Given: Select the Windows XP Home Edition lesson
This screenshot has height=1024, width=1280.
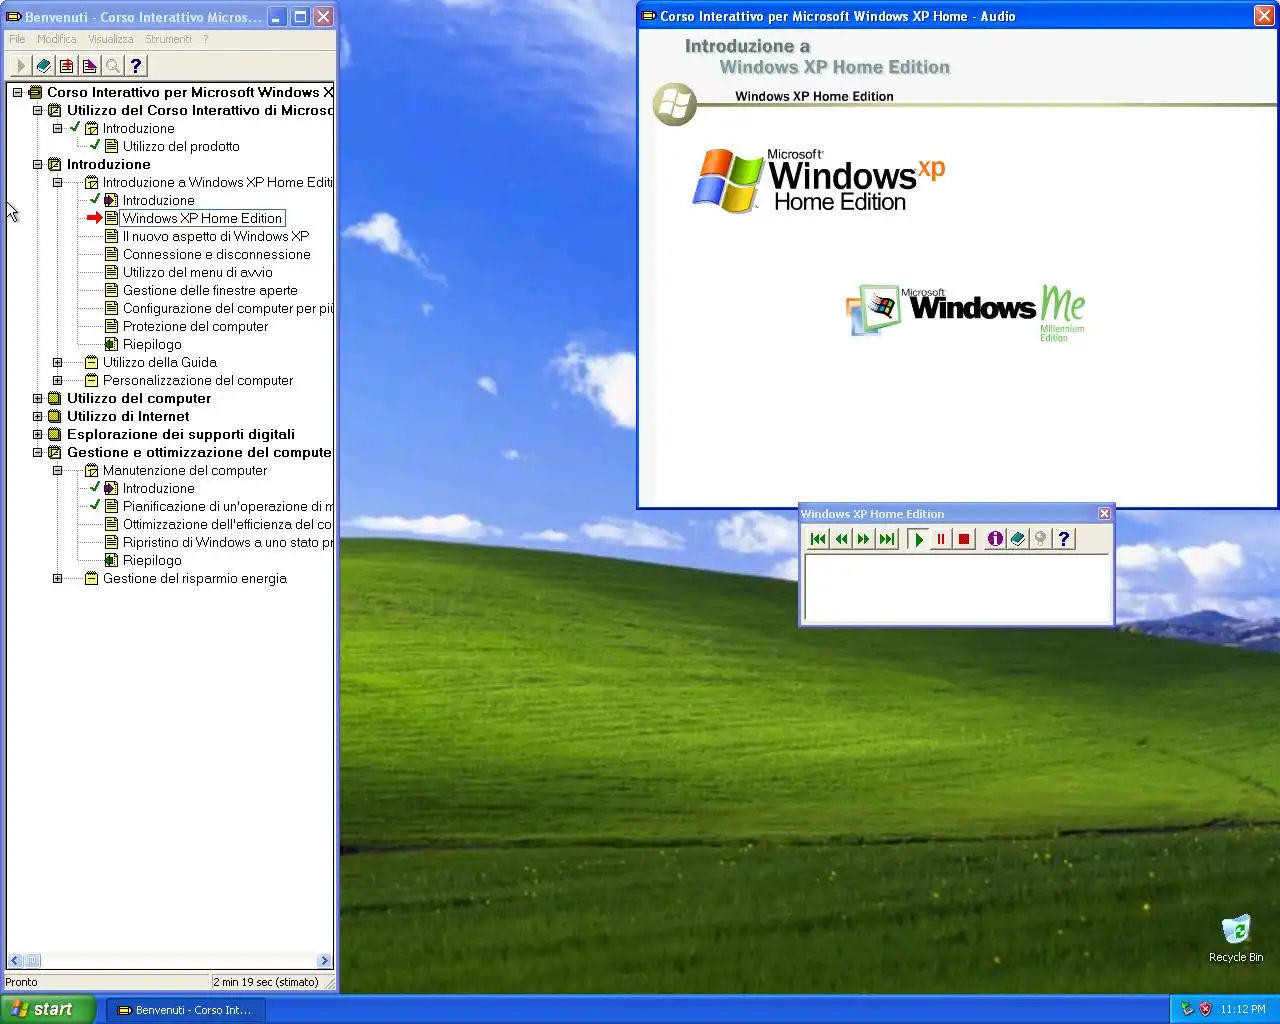Looking at the screenshot, I should pyautogui.click(x=202, y=218).
